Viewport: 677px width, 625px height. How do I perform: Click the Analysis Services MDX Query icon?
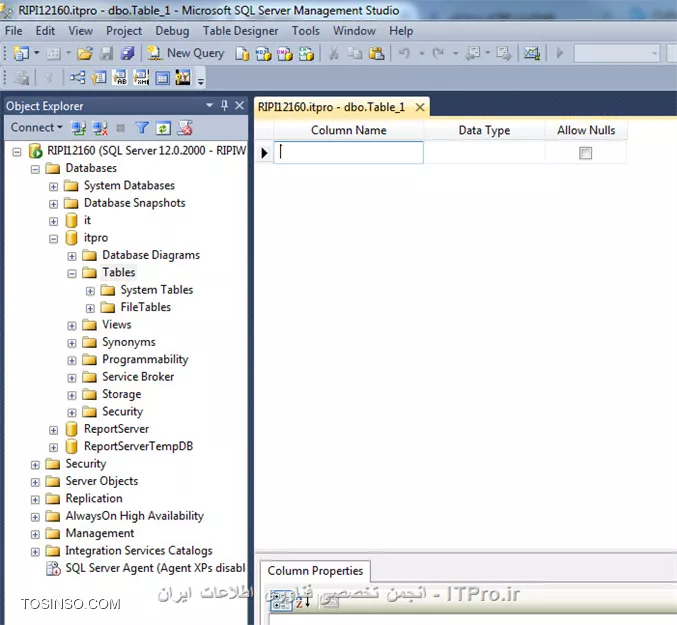click(263, 54)
